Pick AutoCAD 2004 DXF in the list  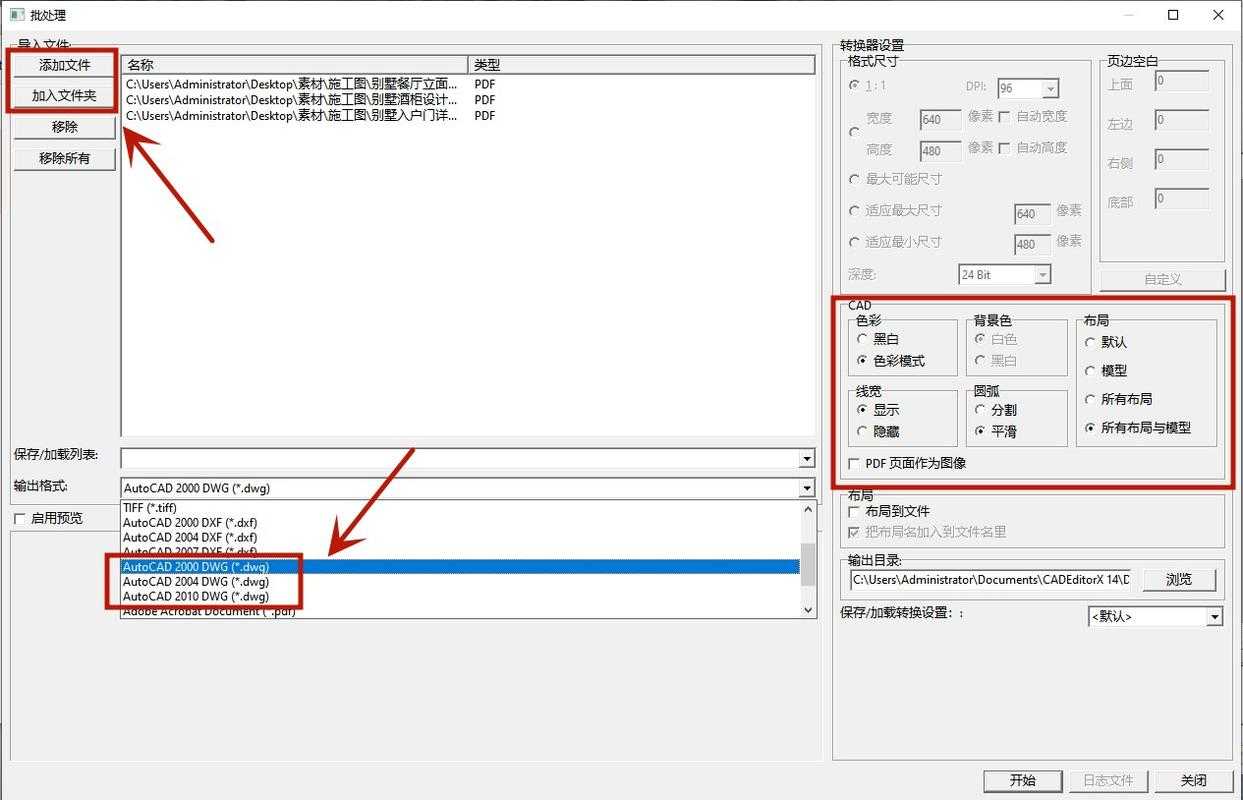click(190, 537)
